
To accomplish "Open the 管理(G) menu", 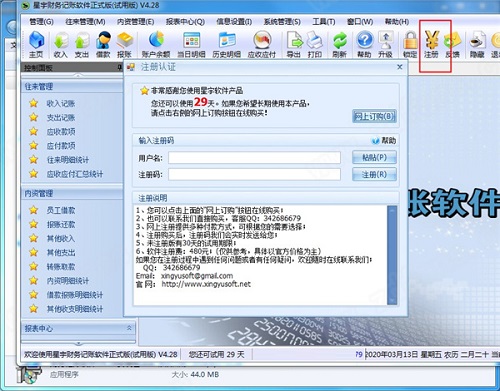I will point(41,22).
